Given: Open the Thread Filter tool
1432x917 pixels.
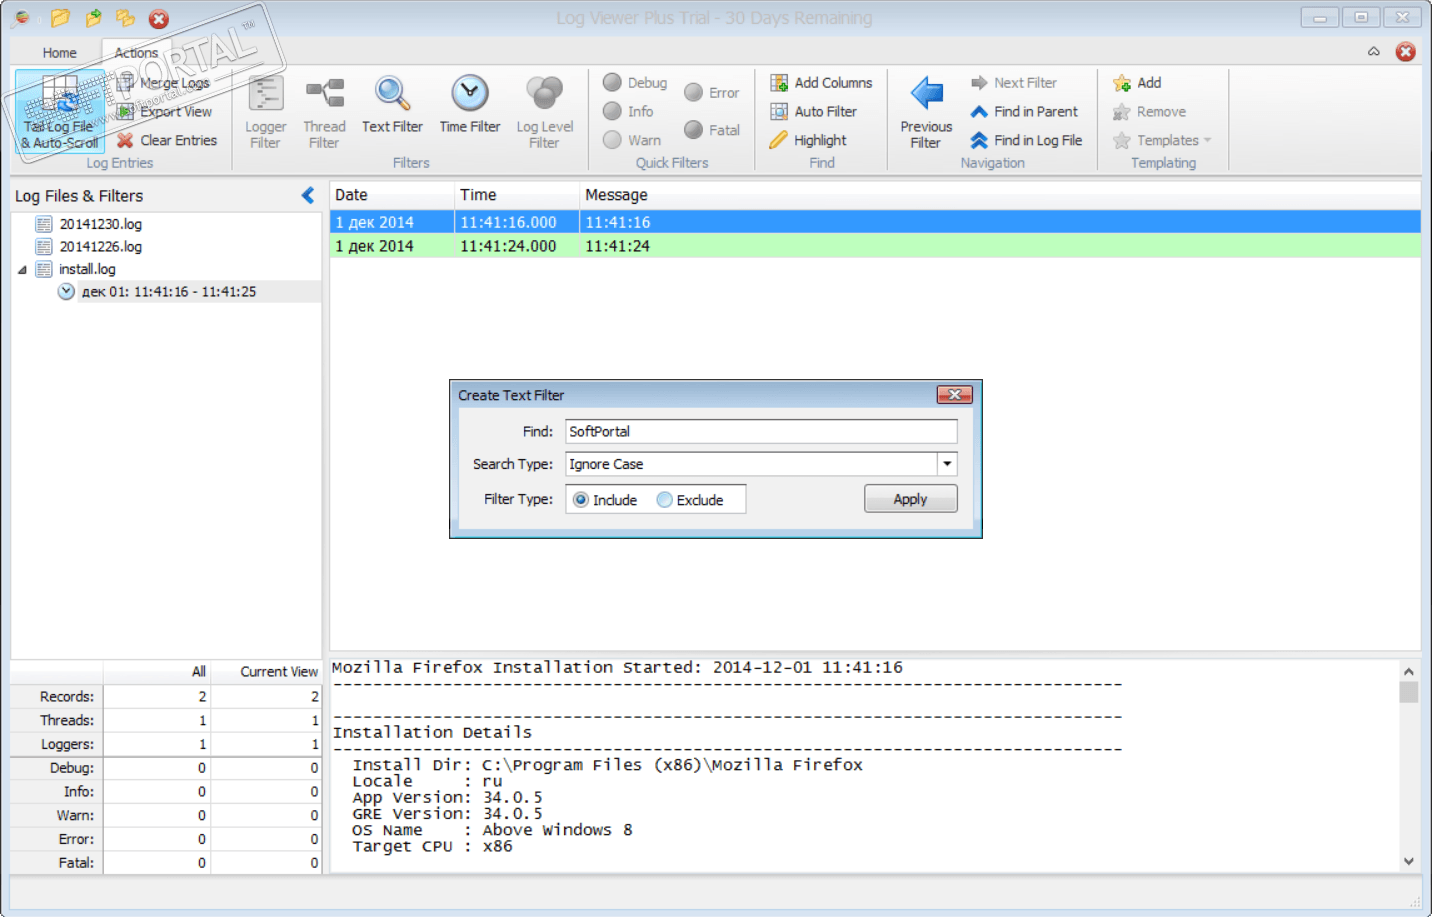Looking at the screenshot, I should (x=324, y=113).
